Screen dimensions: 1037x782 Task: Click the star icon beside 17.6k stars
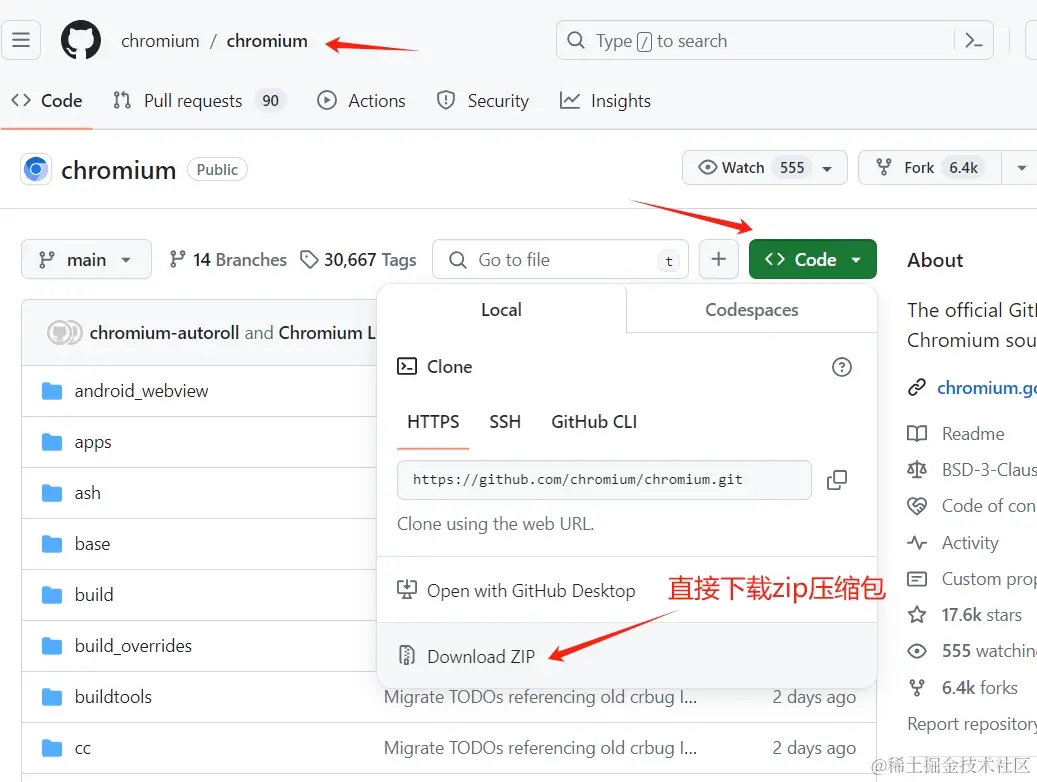click(917, 615)
